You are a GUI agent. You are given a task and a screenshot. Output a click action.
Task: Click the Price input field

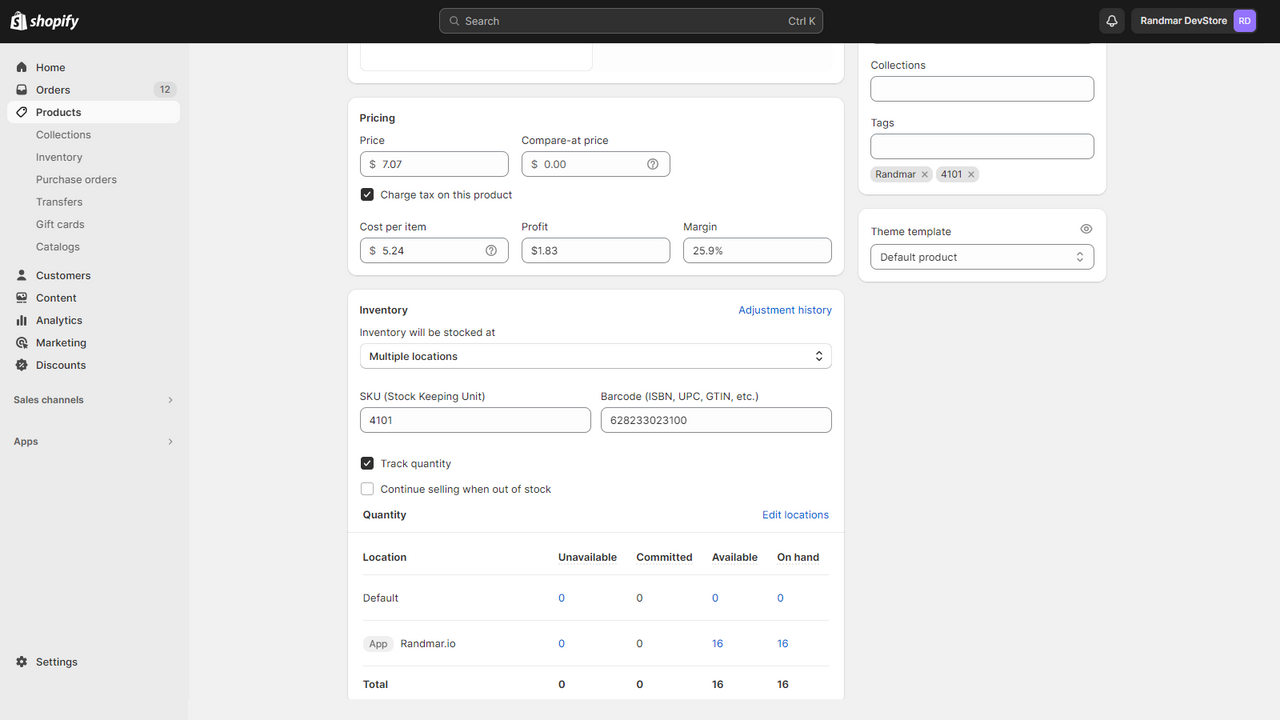click(434, 164)
